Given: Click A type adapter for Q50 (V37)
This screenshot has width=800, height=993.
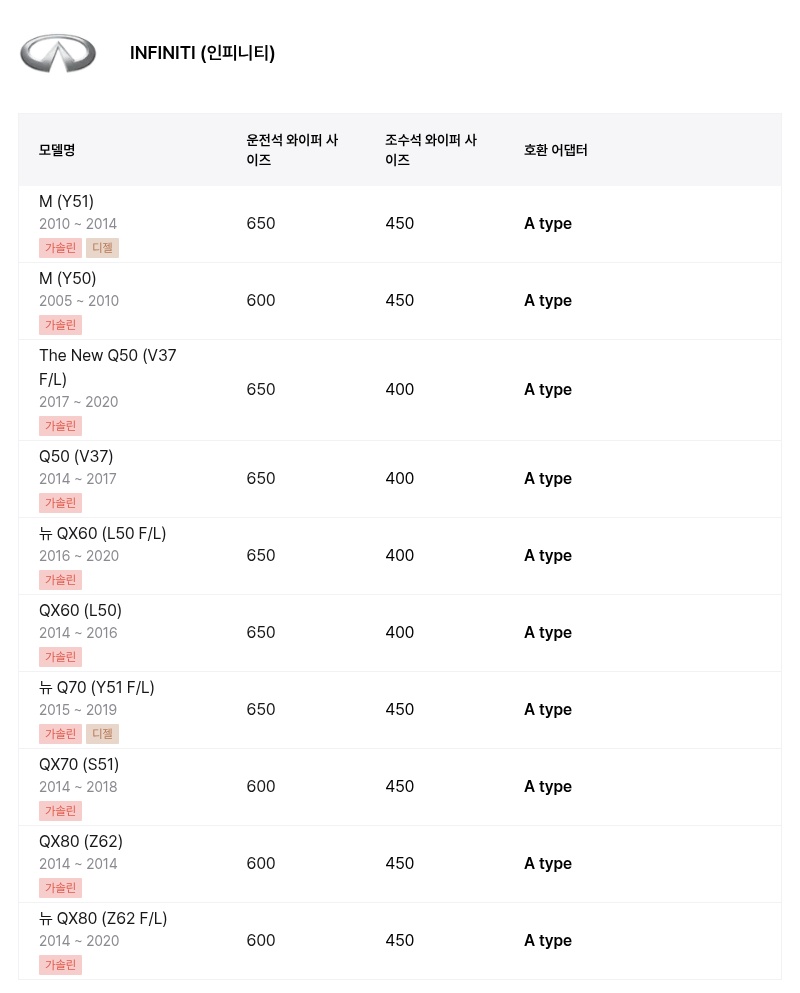Looking at the screenshot, I should point(548,479).
